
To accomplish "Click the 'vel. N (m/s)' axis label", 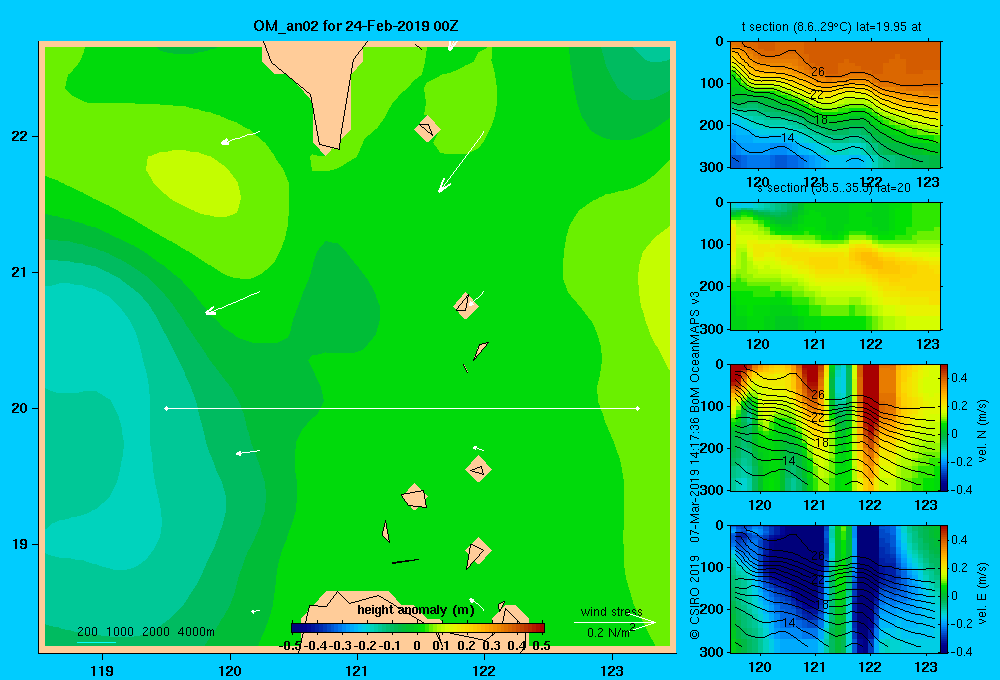I will tap(982, 431).
